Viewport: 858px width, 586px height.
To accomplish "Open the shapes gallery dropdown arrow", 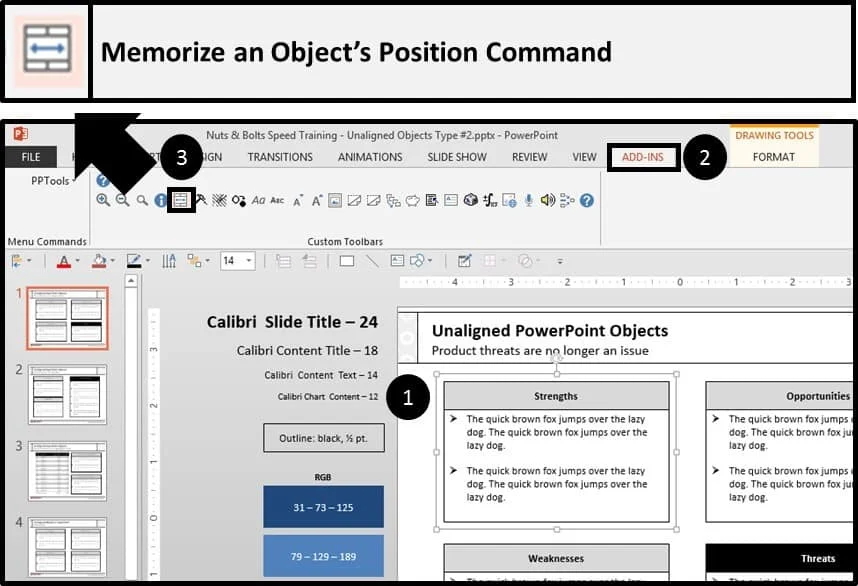I will point(430,261).
